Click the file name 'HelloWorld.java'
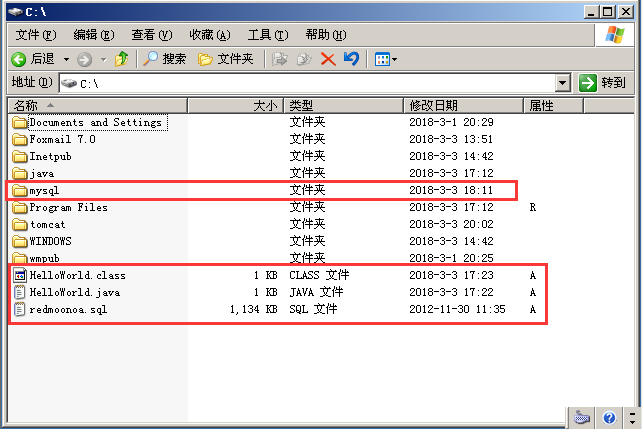Viewport: 643px width, 429px height. (x=75, y=292)
